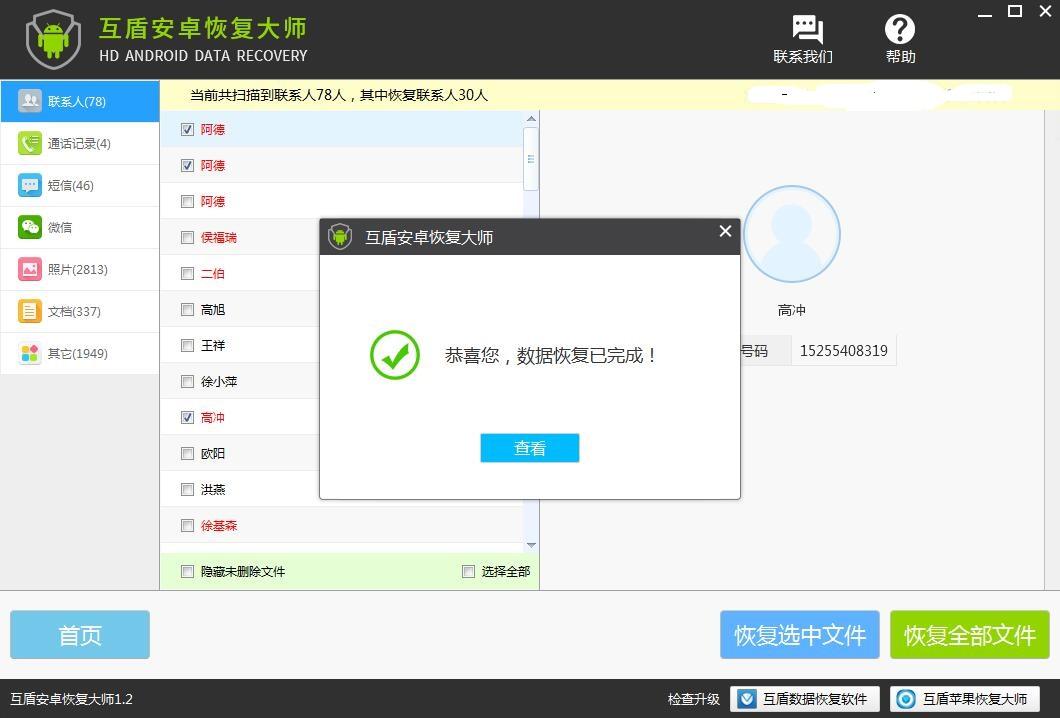Select the 短信 messages icon in sidebar
1060x718 pixels.
point(28,185)
